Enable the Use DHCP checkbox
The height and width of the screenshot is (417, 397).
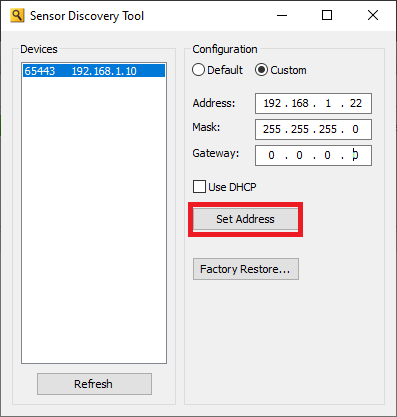coord(199,187)
